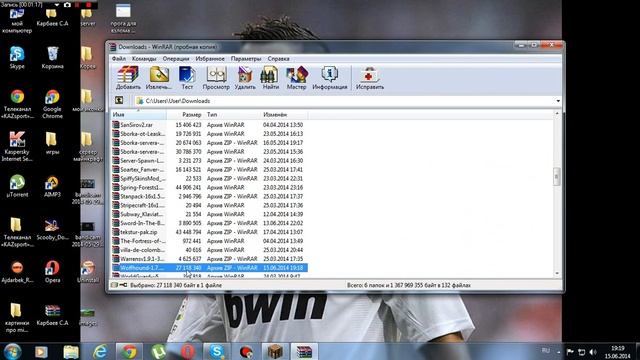Select the Opera desktop shortcut
The image size is (640, 360).
pos(52,271)
